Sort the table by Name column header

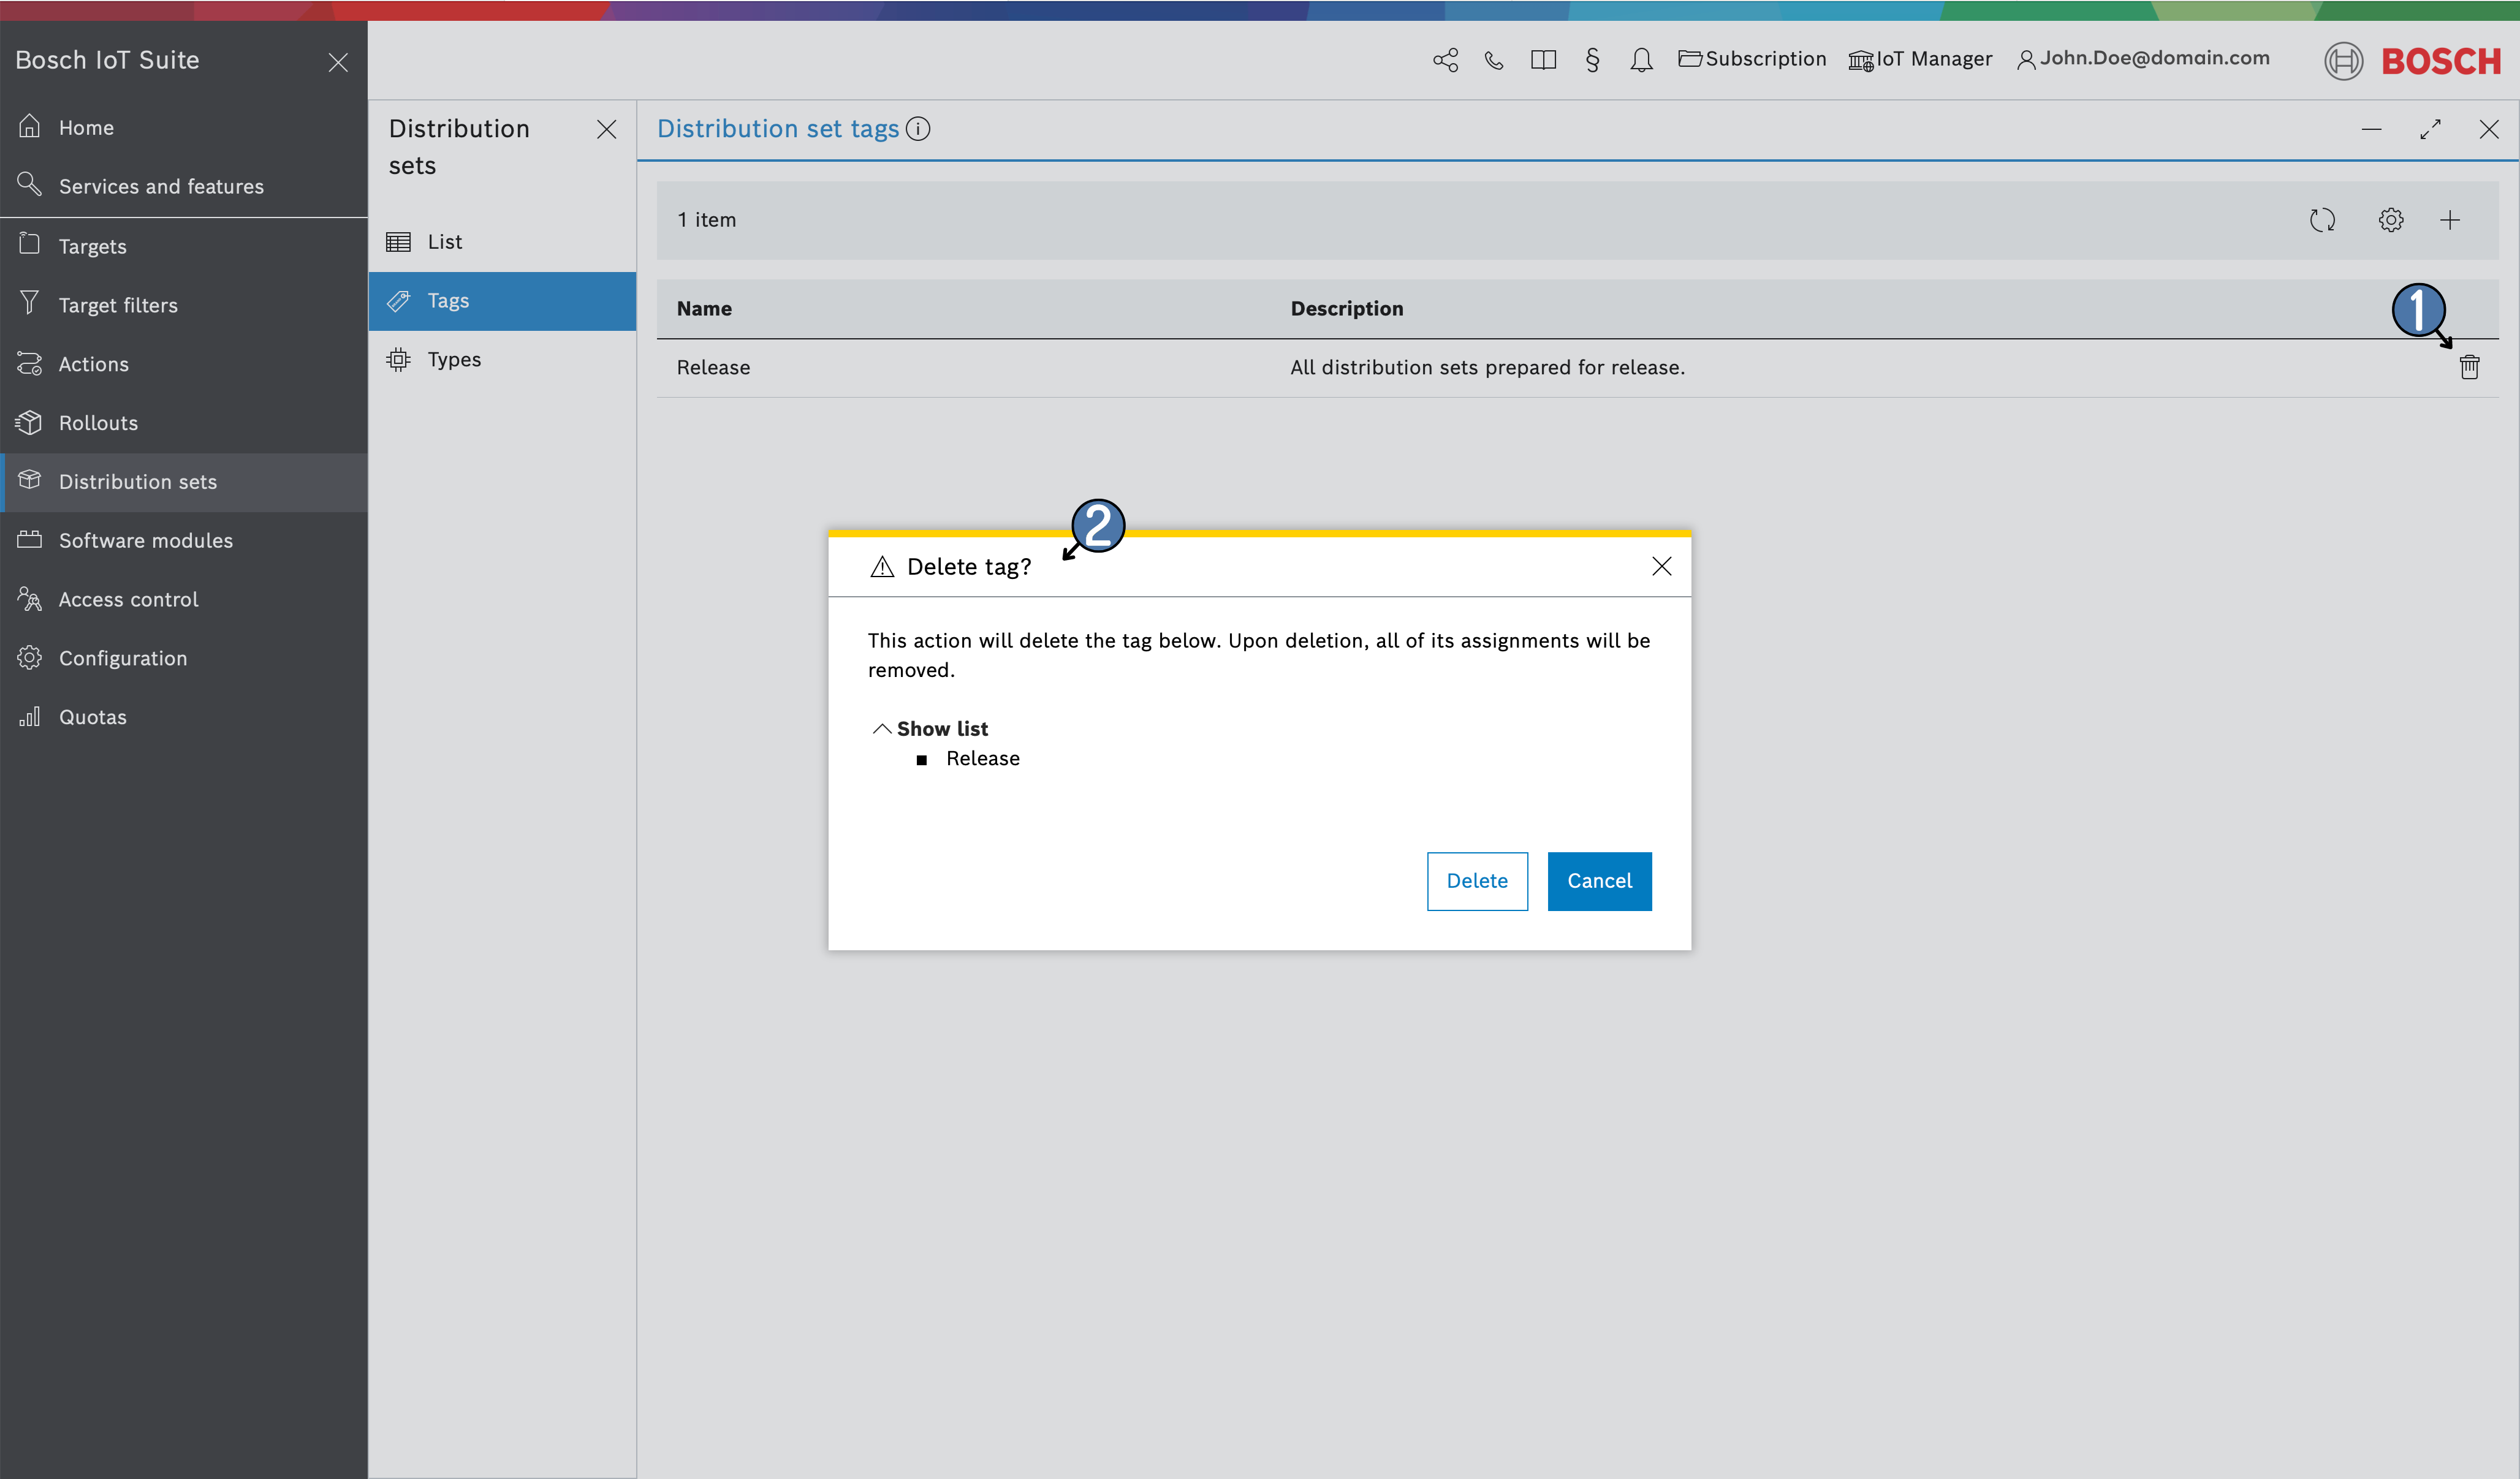pyautogui.click(x=704, y=309)
